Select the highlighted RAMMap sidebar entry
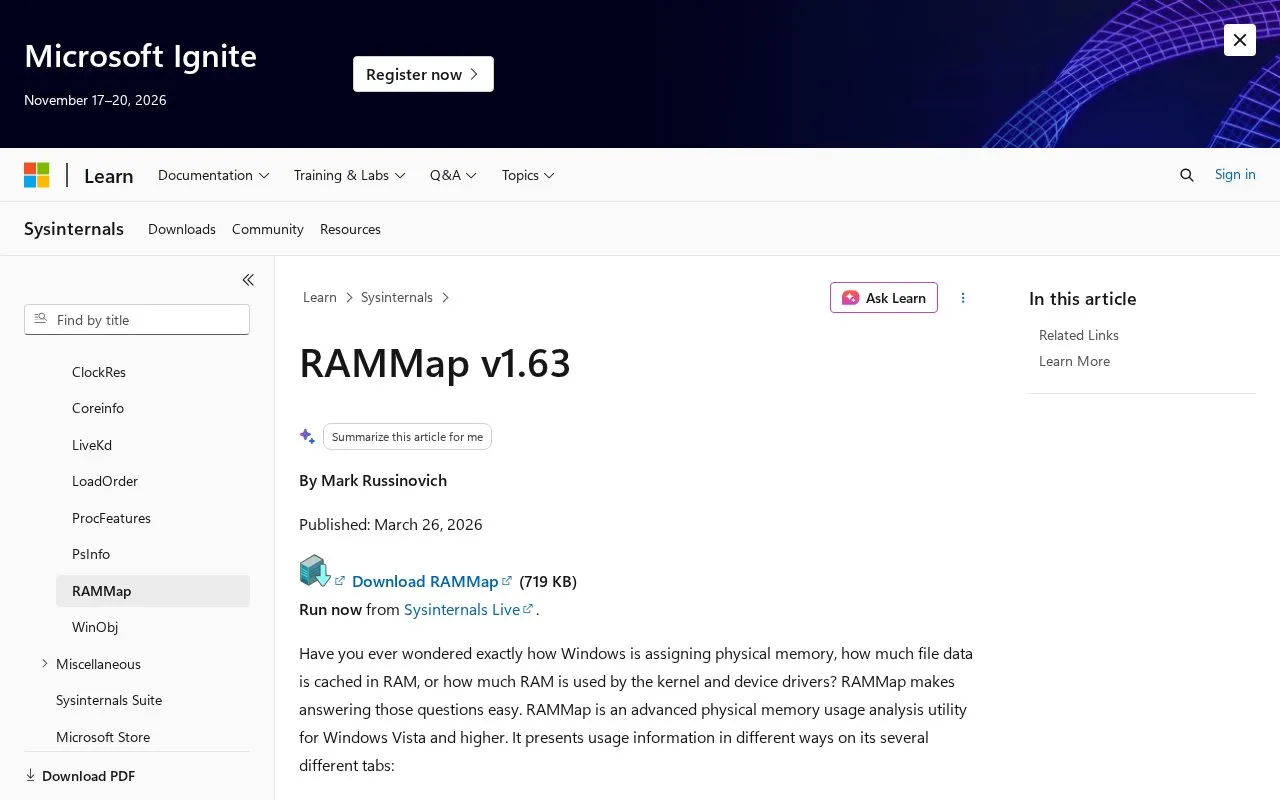The image size is (1280, 800). tap(153, 591)
